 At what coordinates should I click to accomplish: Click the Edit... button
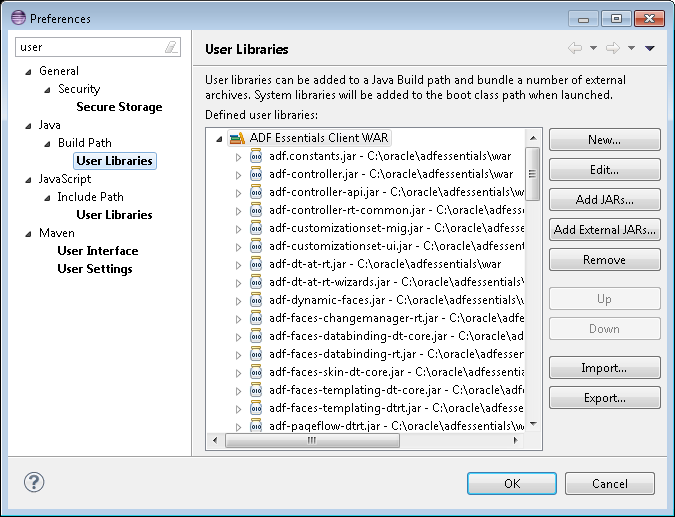coord(604,170)
